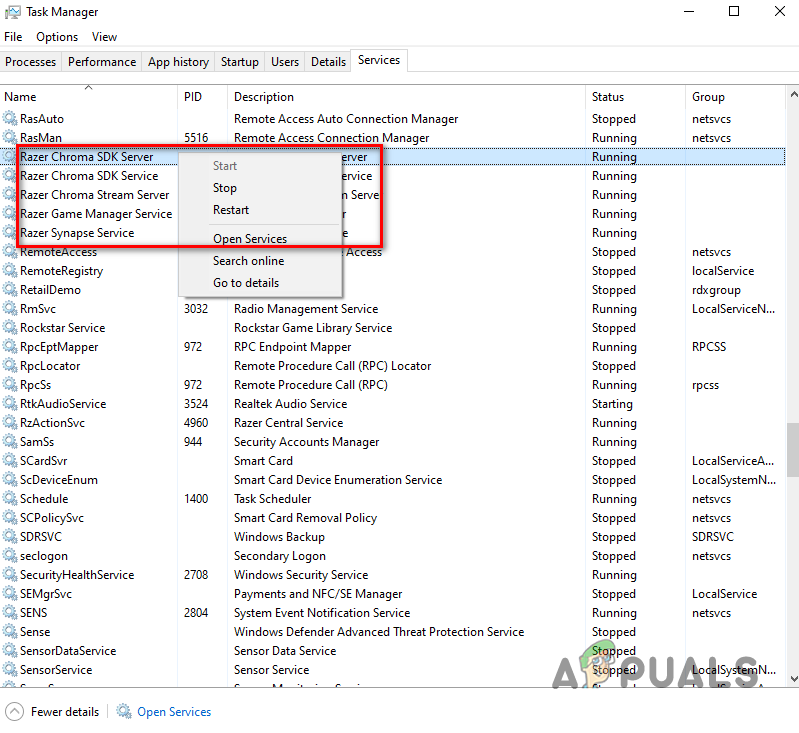The width and height of the screenshot is (799, 733).
Task: Select Stop in the context menu
Action: [225, 188]
